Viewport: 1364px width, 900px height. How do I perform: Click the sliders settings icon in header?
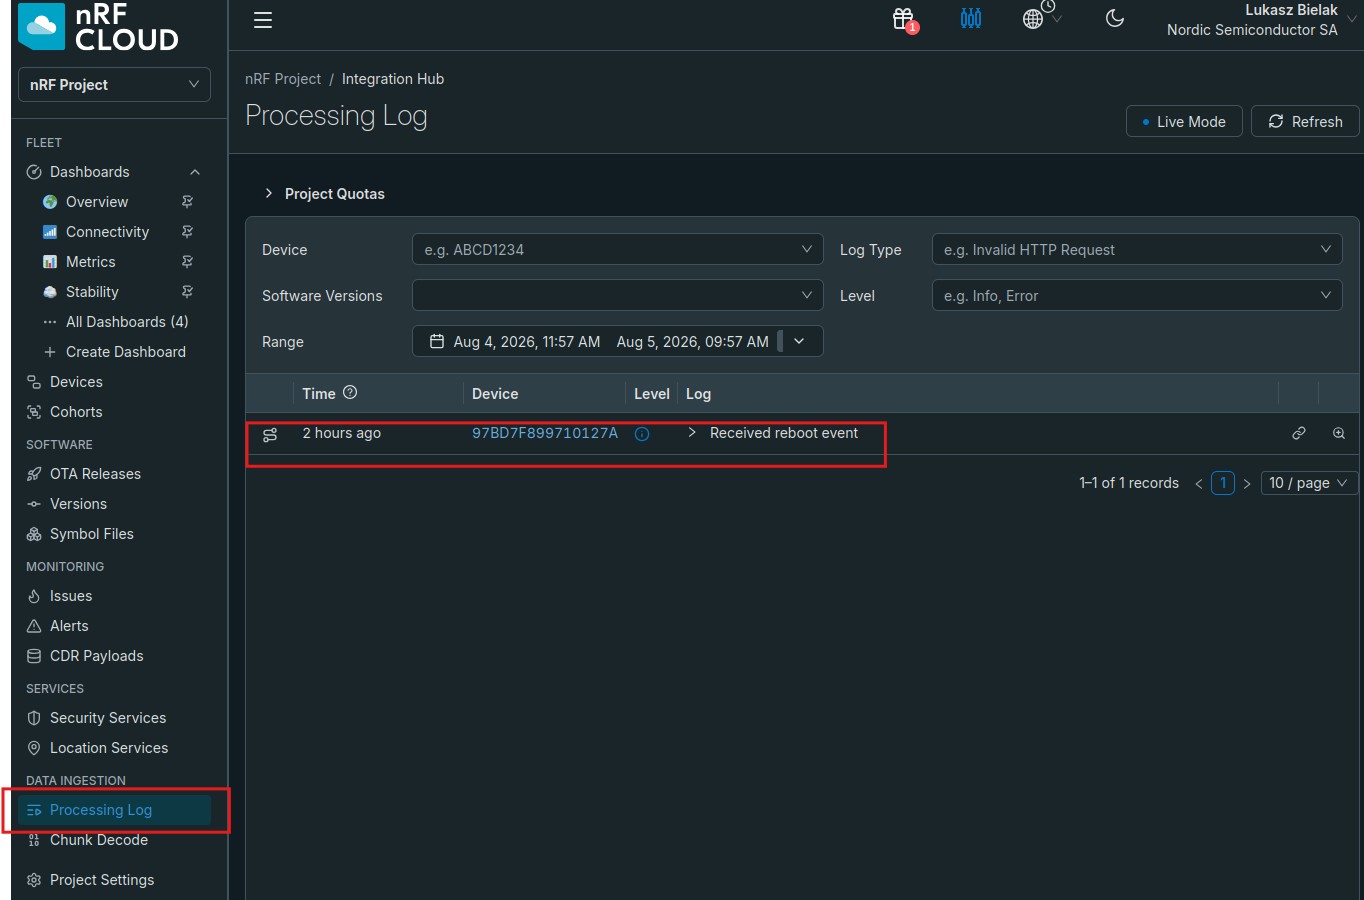point(971,19)
